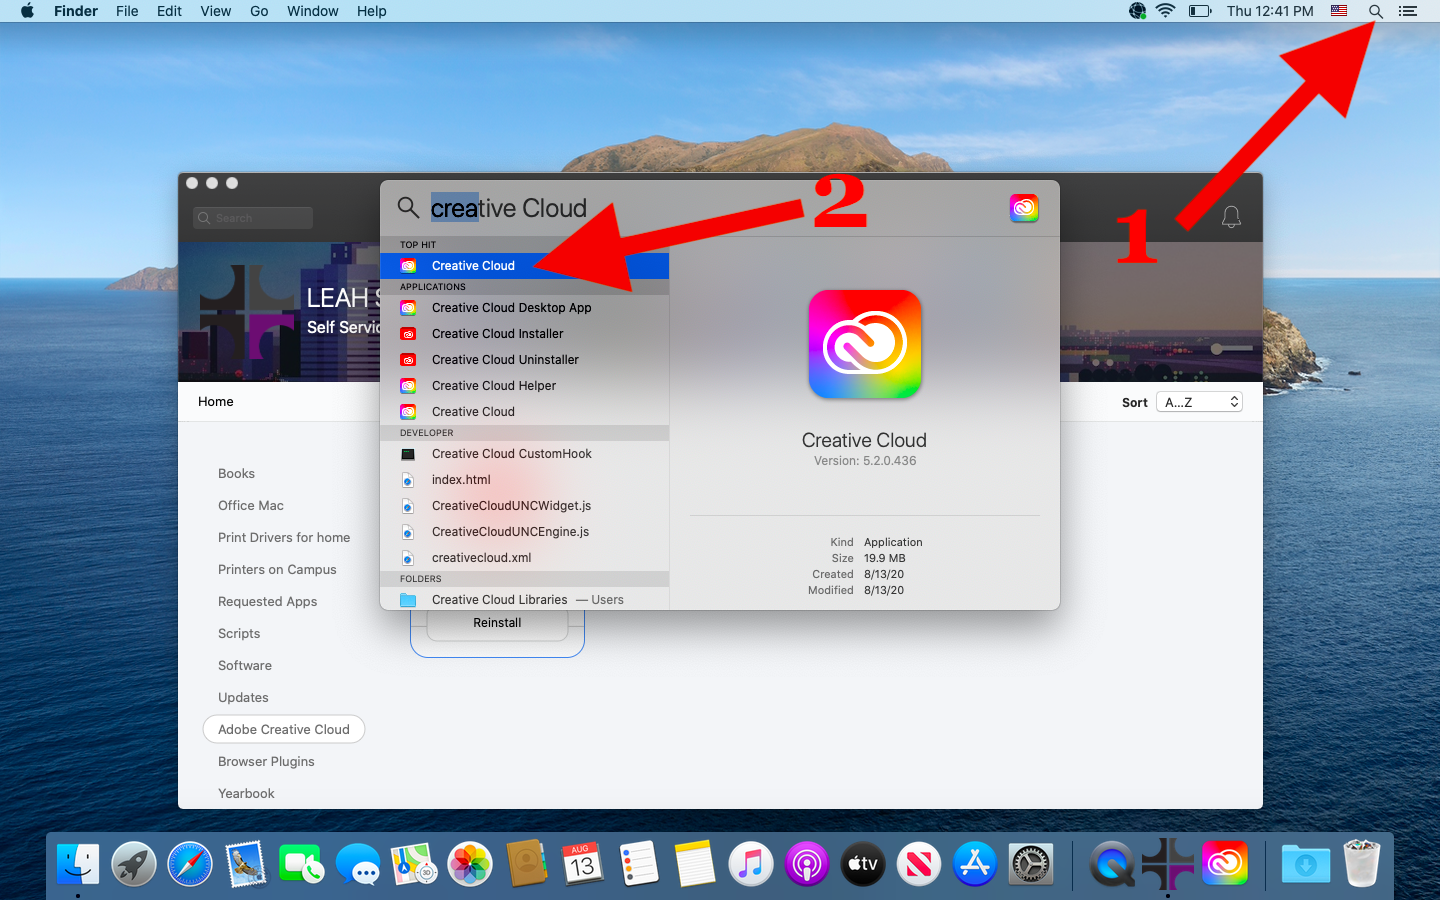
Task: Open the Help menu
Action: 372,11
